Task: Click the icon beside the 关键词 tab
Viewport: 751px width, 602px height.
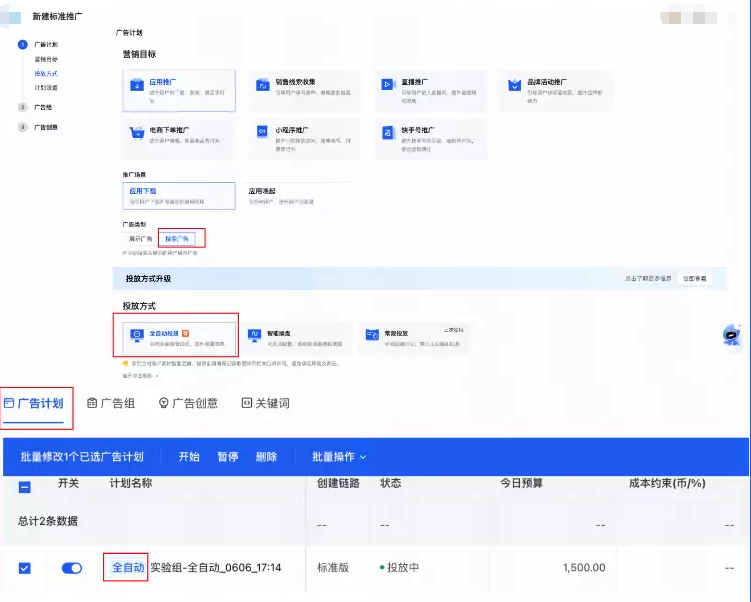Action: click(247, 403)
